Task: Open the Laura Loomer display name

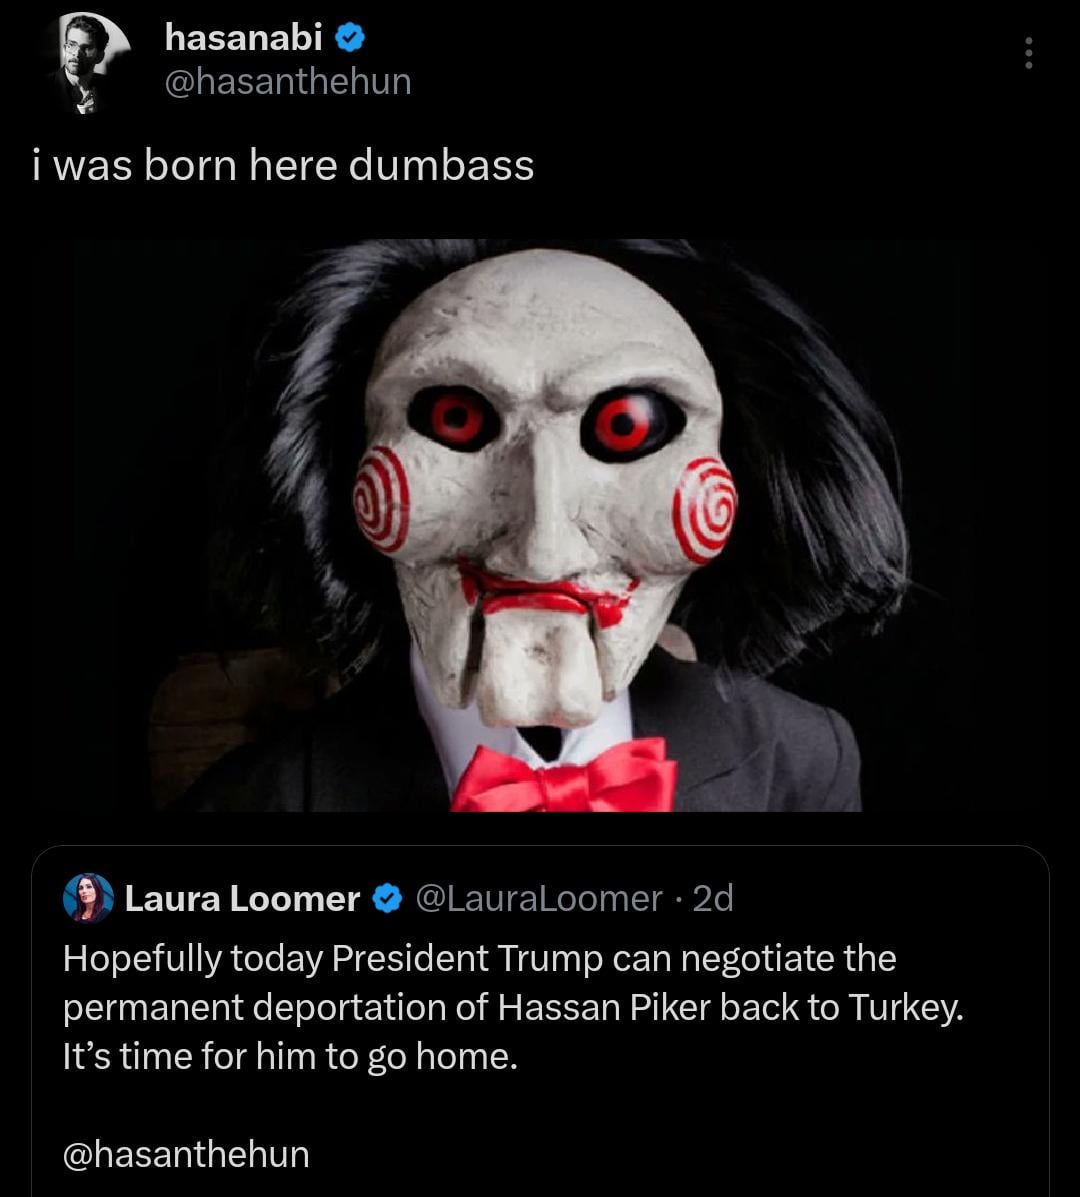Action: 242,899
